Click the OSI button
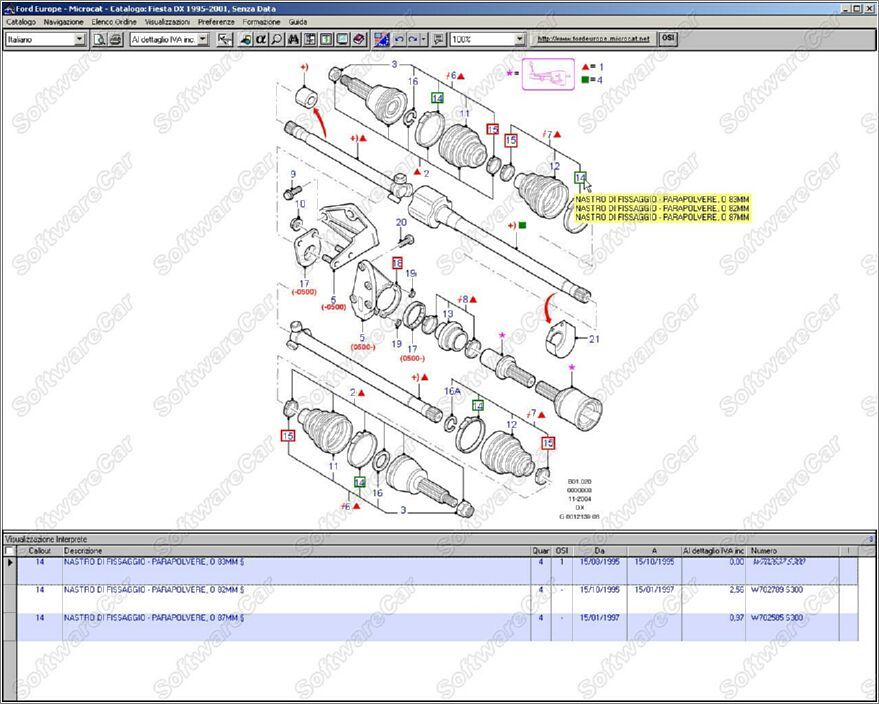 [x=669, y=38]
